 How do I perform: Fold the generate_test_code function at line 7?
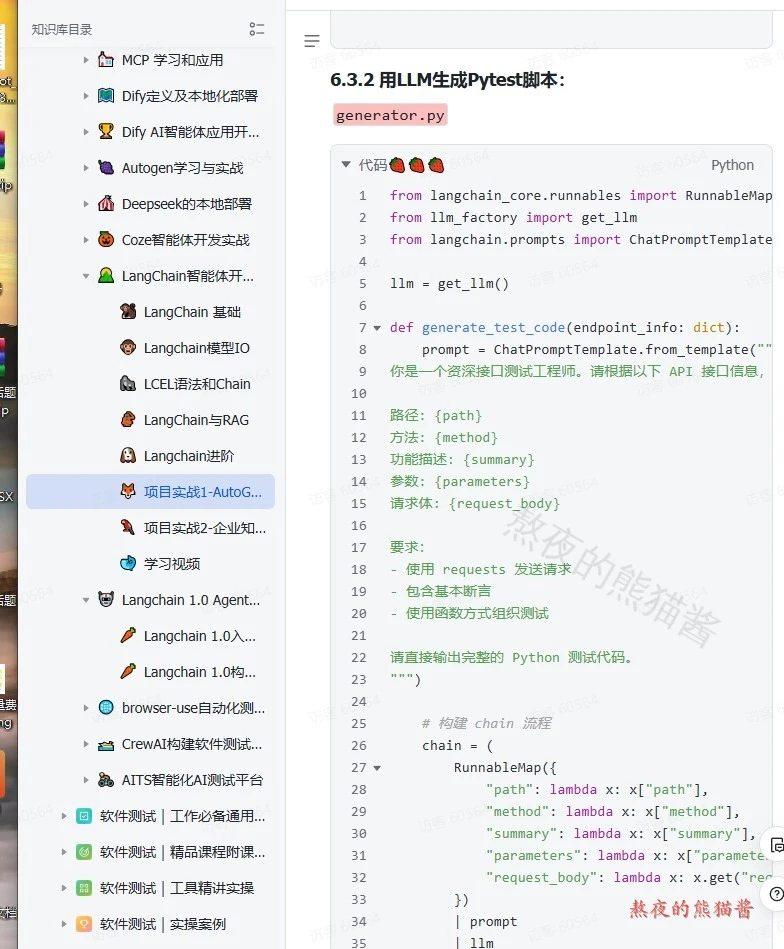pyautogui.click(x=377, y=328)
